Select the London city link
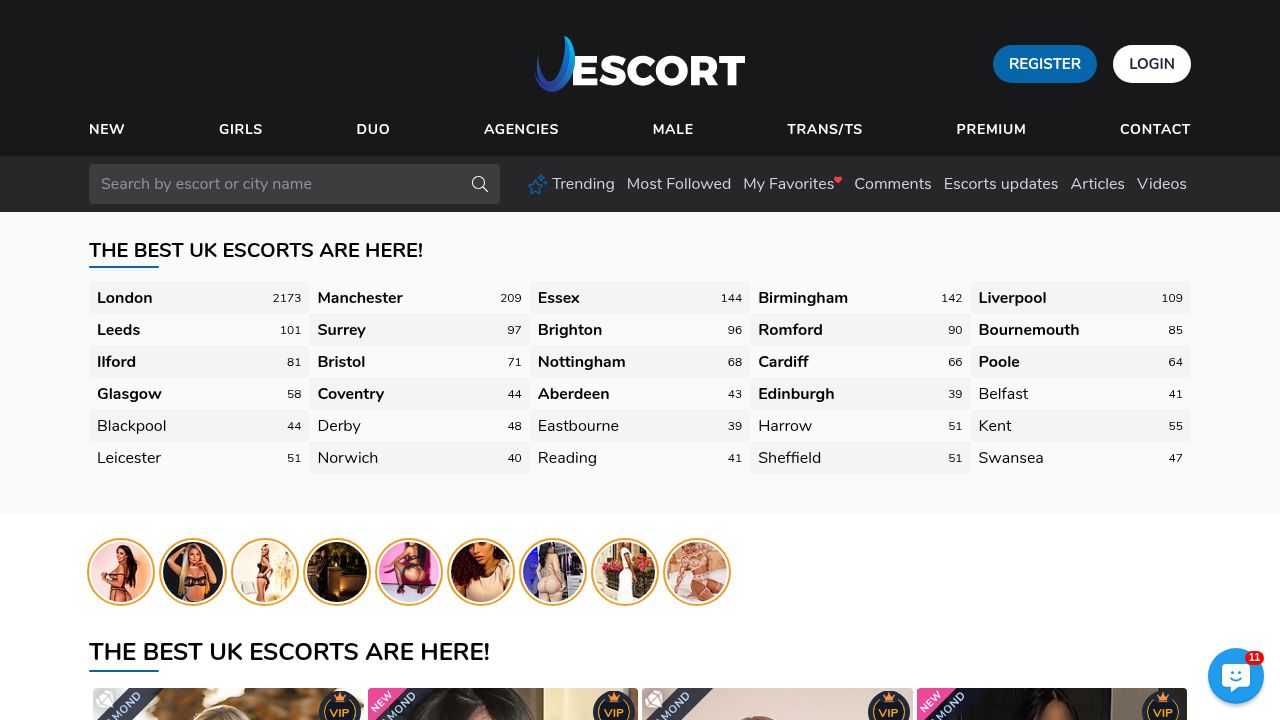 (x=199, y=298)
